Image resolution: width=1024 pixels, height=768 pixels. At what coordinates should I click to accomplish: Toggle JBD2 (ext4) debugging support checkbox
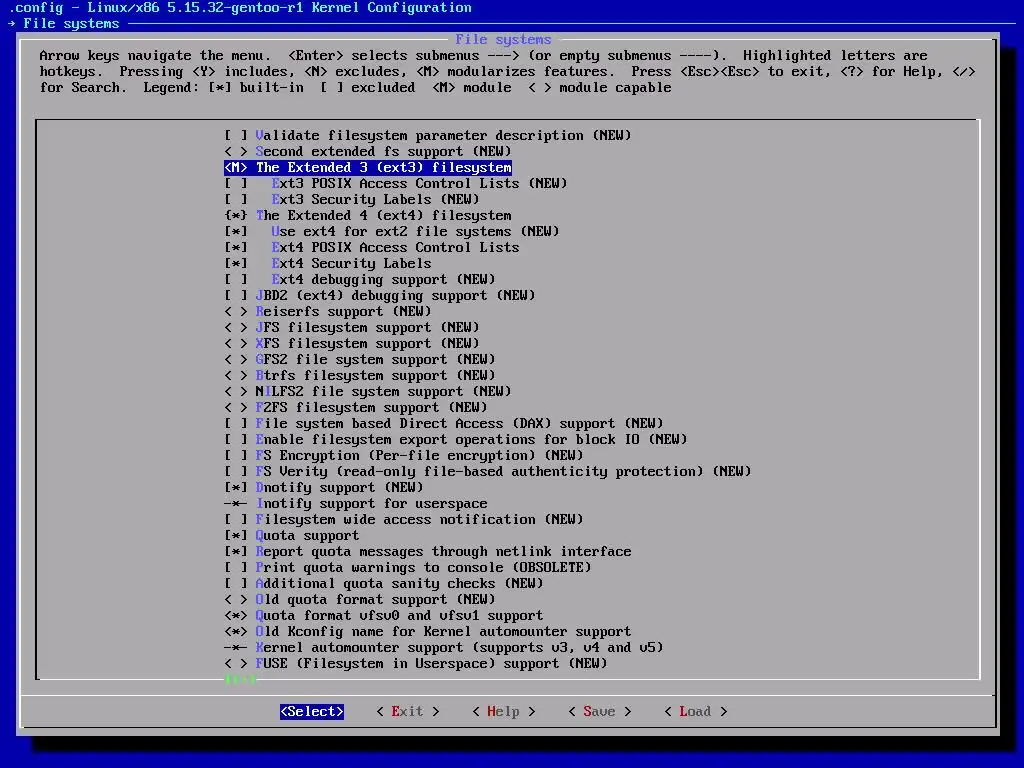(236, 295)
